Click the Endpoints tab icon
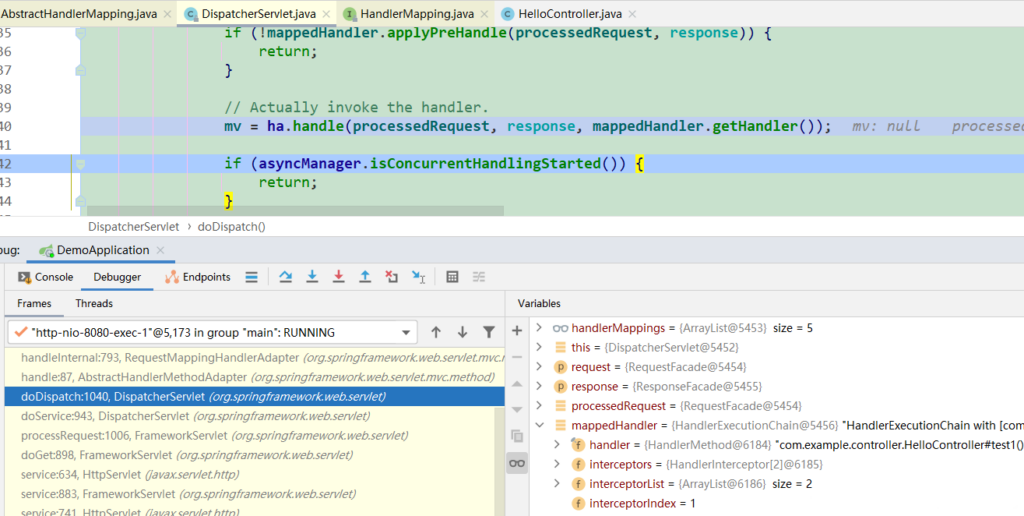1024x516 pixels. click(x=172, y=277)
